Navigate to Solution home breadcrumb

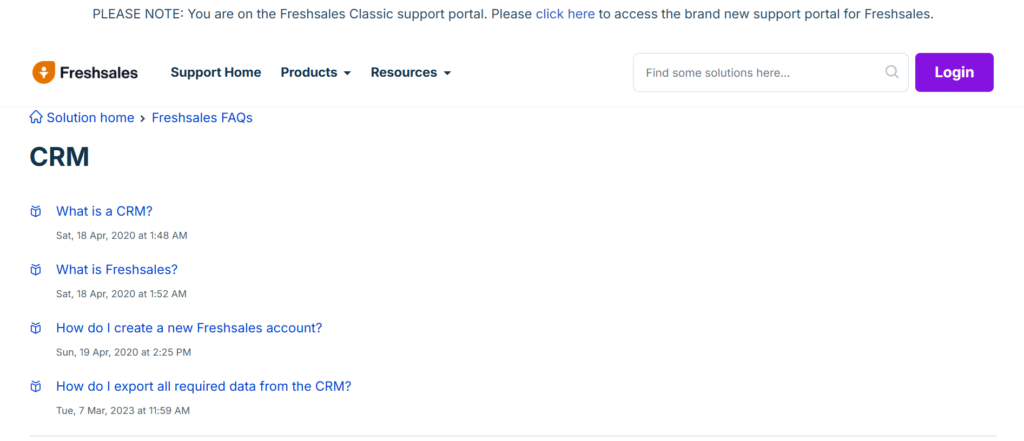tap(90, 118)
